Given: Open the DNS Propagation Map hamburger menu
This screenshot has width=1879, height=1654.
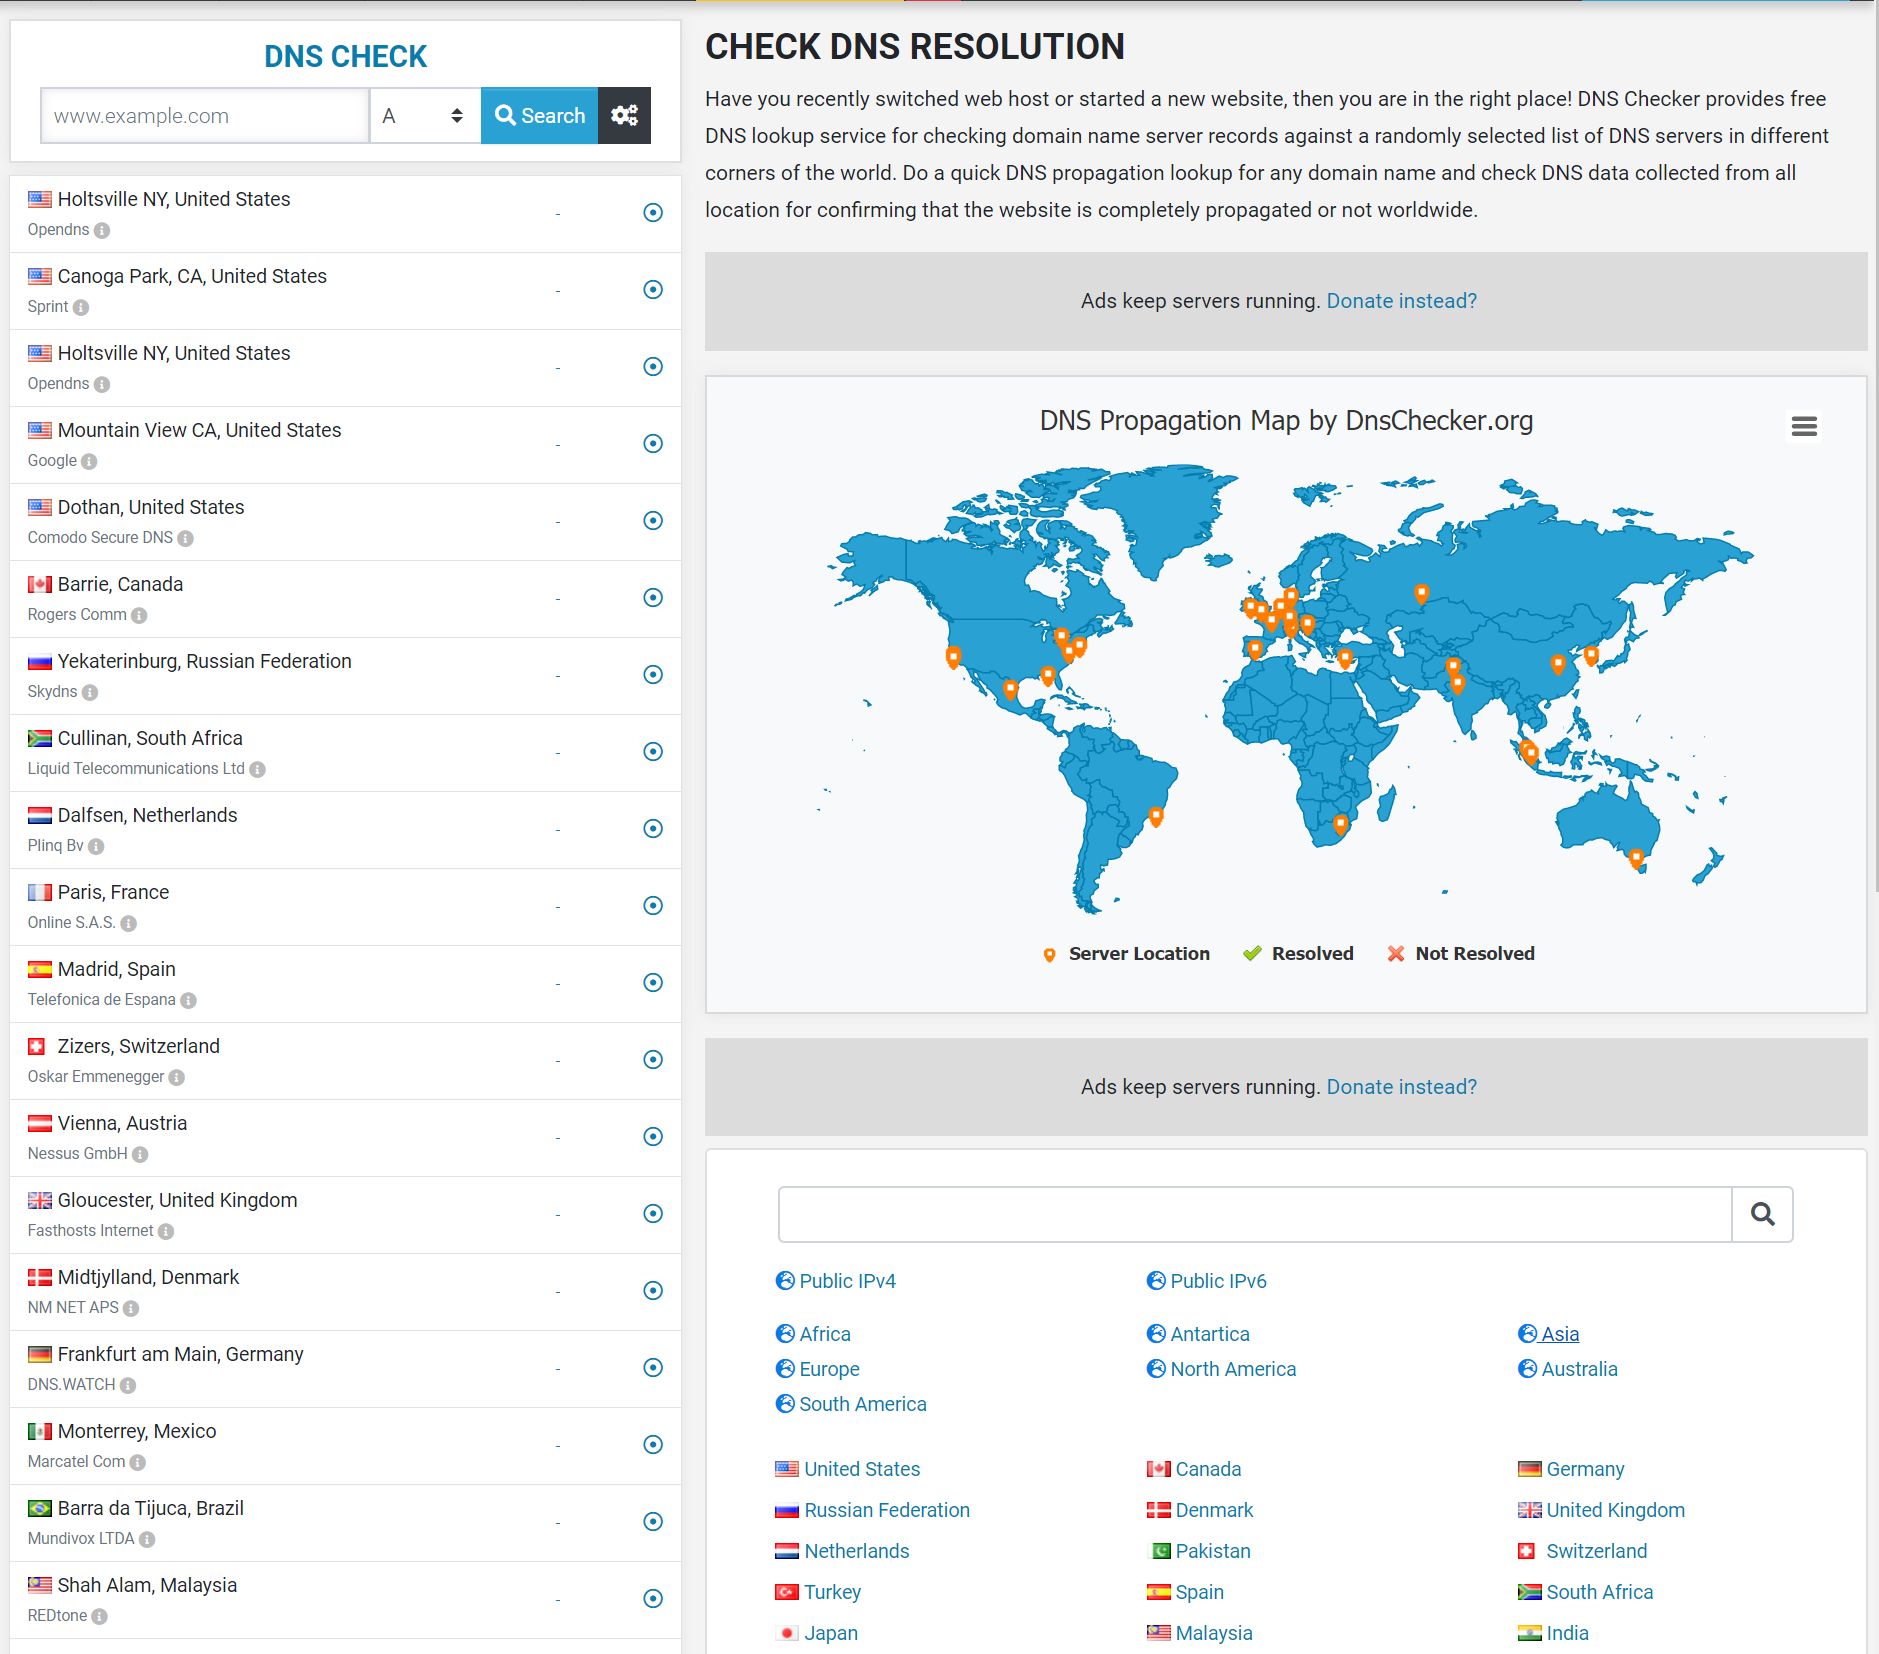Looking at the screenshot, I should [x=1804, y=426].
